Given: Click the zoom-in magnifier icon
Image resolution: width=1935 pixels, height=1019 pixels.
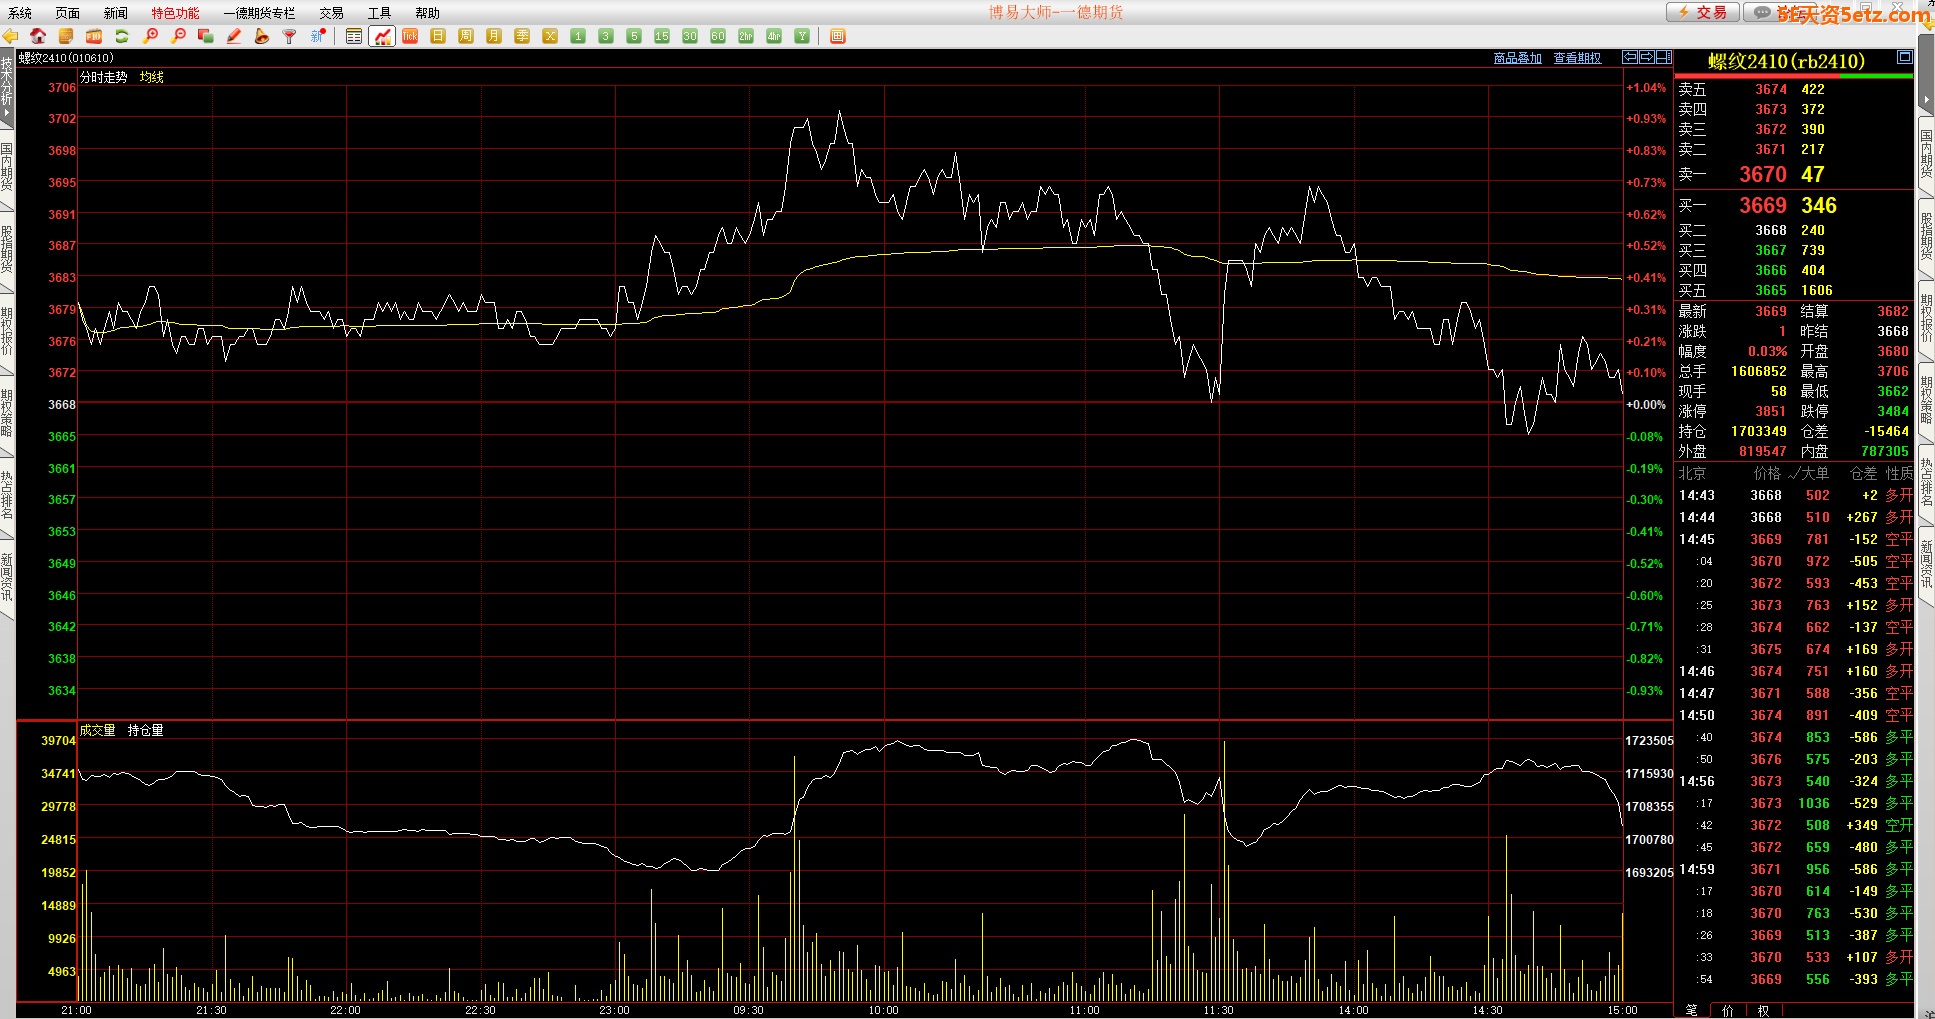Looking at the screenshot, I should [x=150, y=36].
